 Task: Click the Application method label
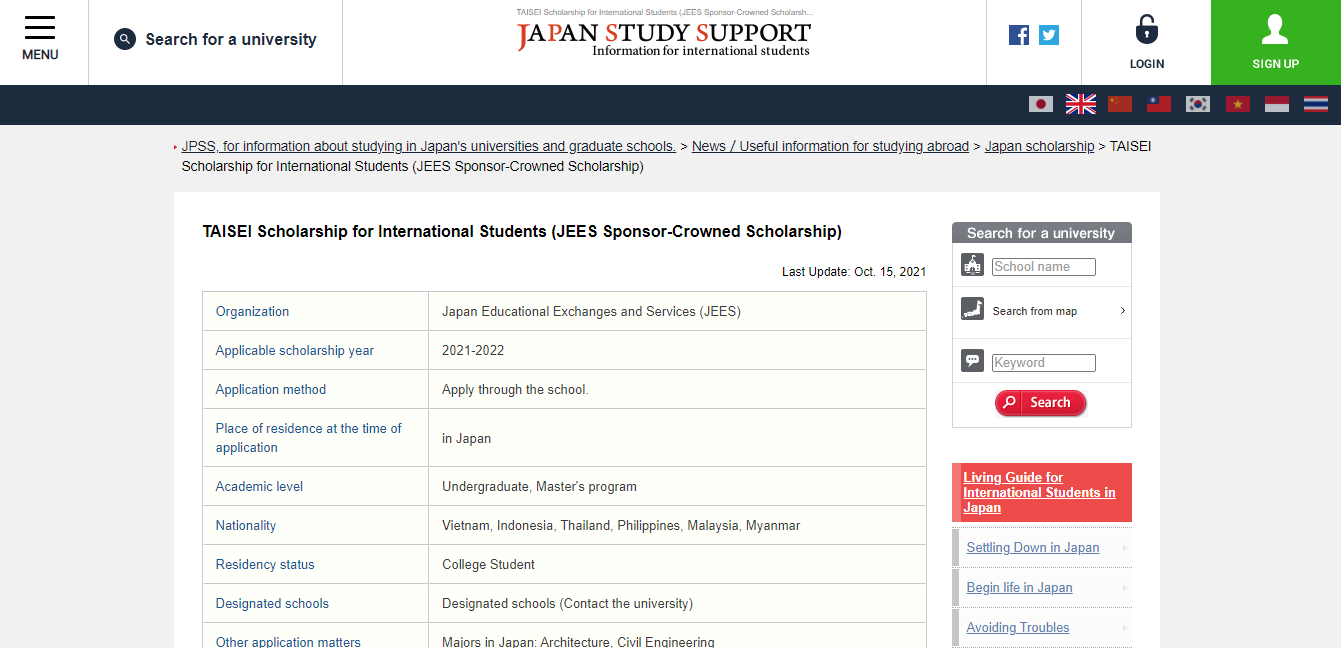coord(271,390)
